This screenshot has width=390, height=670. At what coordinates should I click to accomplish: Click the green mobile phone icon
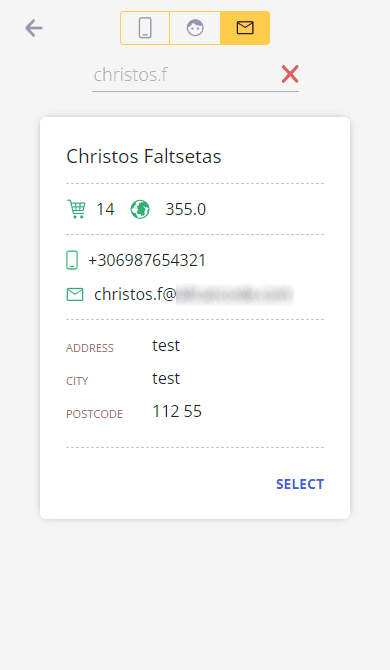(72, 260)
